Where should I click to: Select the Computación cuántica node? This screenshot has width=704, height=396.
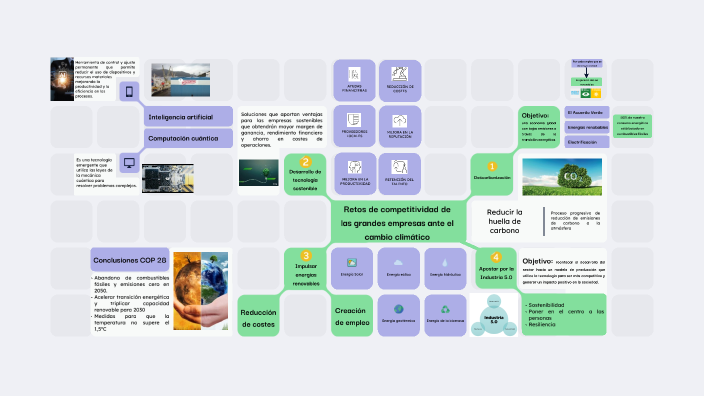188,138
